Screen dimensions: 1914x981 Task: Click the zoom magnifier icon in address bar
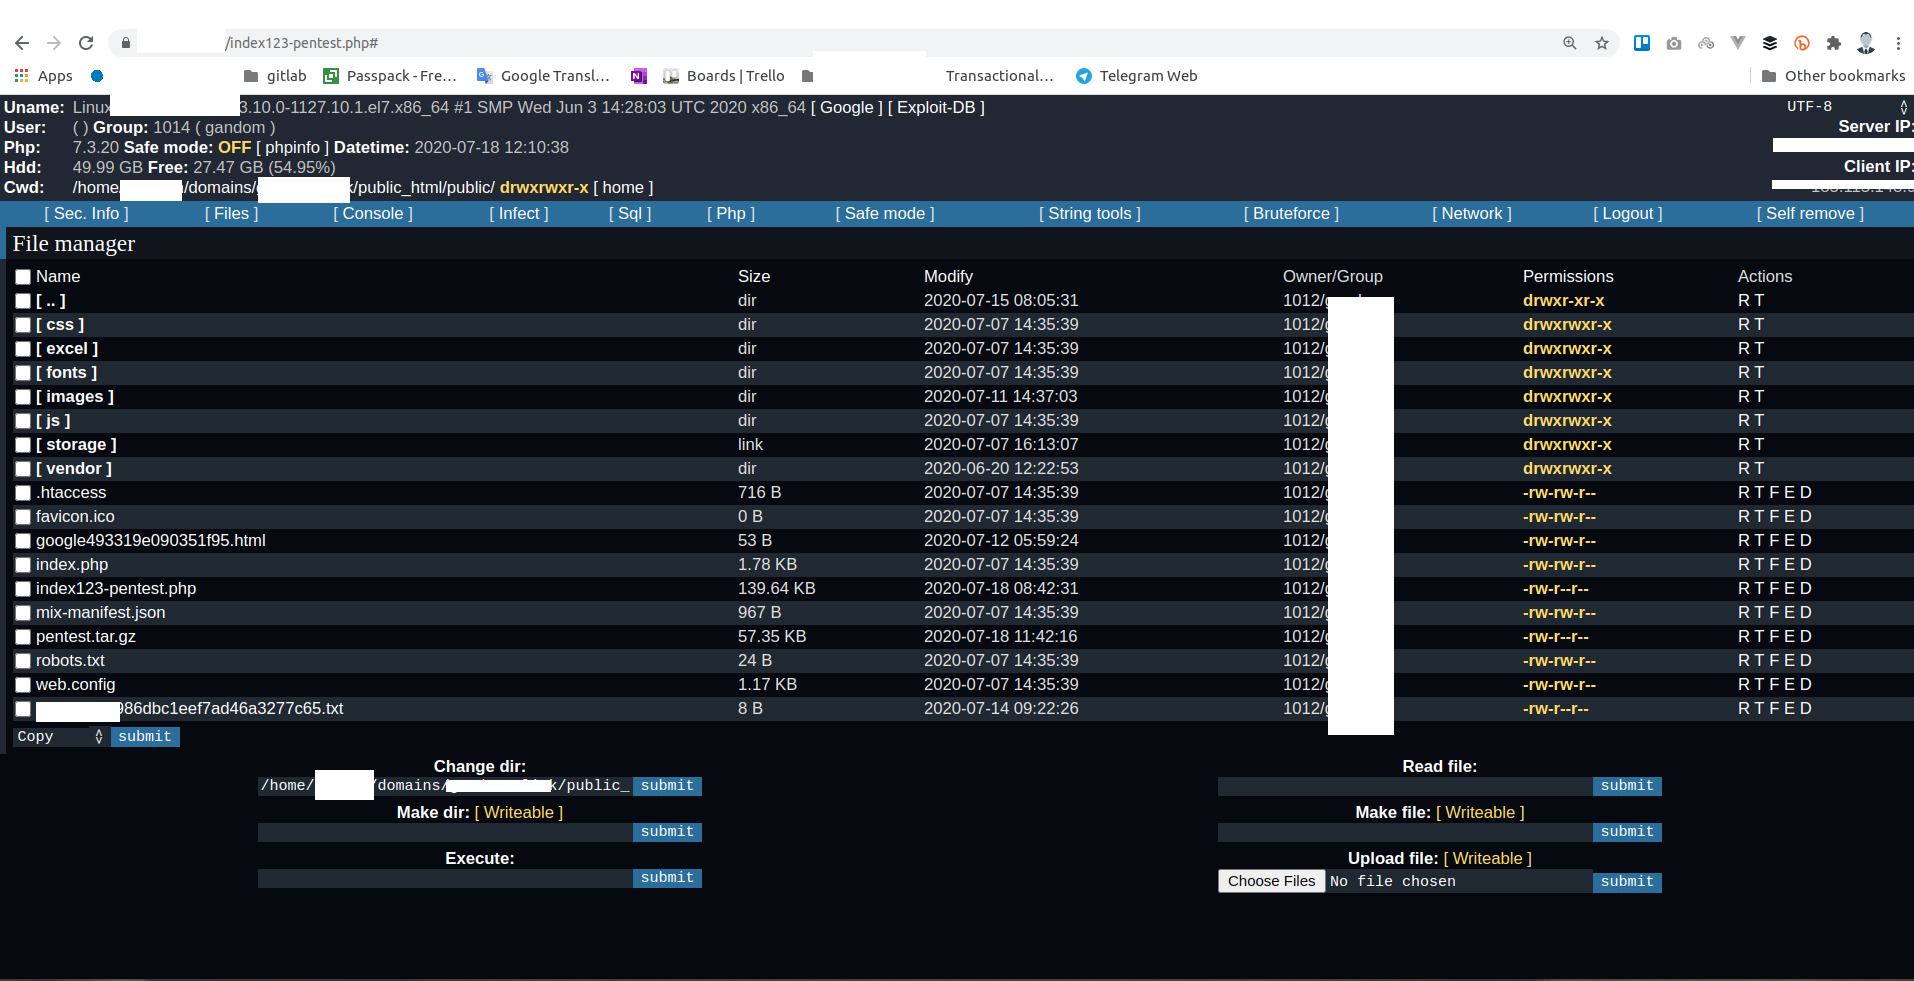pyautogui.click(x=1570, y=42)
